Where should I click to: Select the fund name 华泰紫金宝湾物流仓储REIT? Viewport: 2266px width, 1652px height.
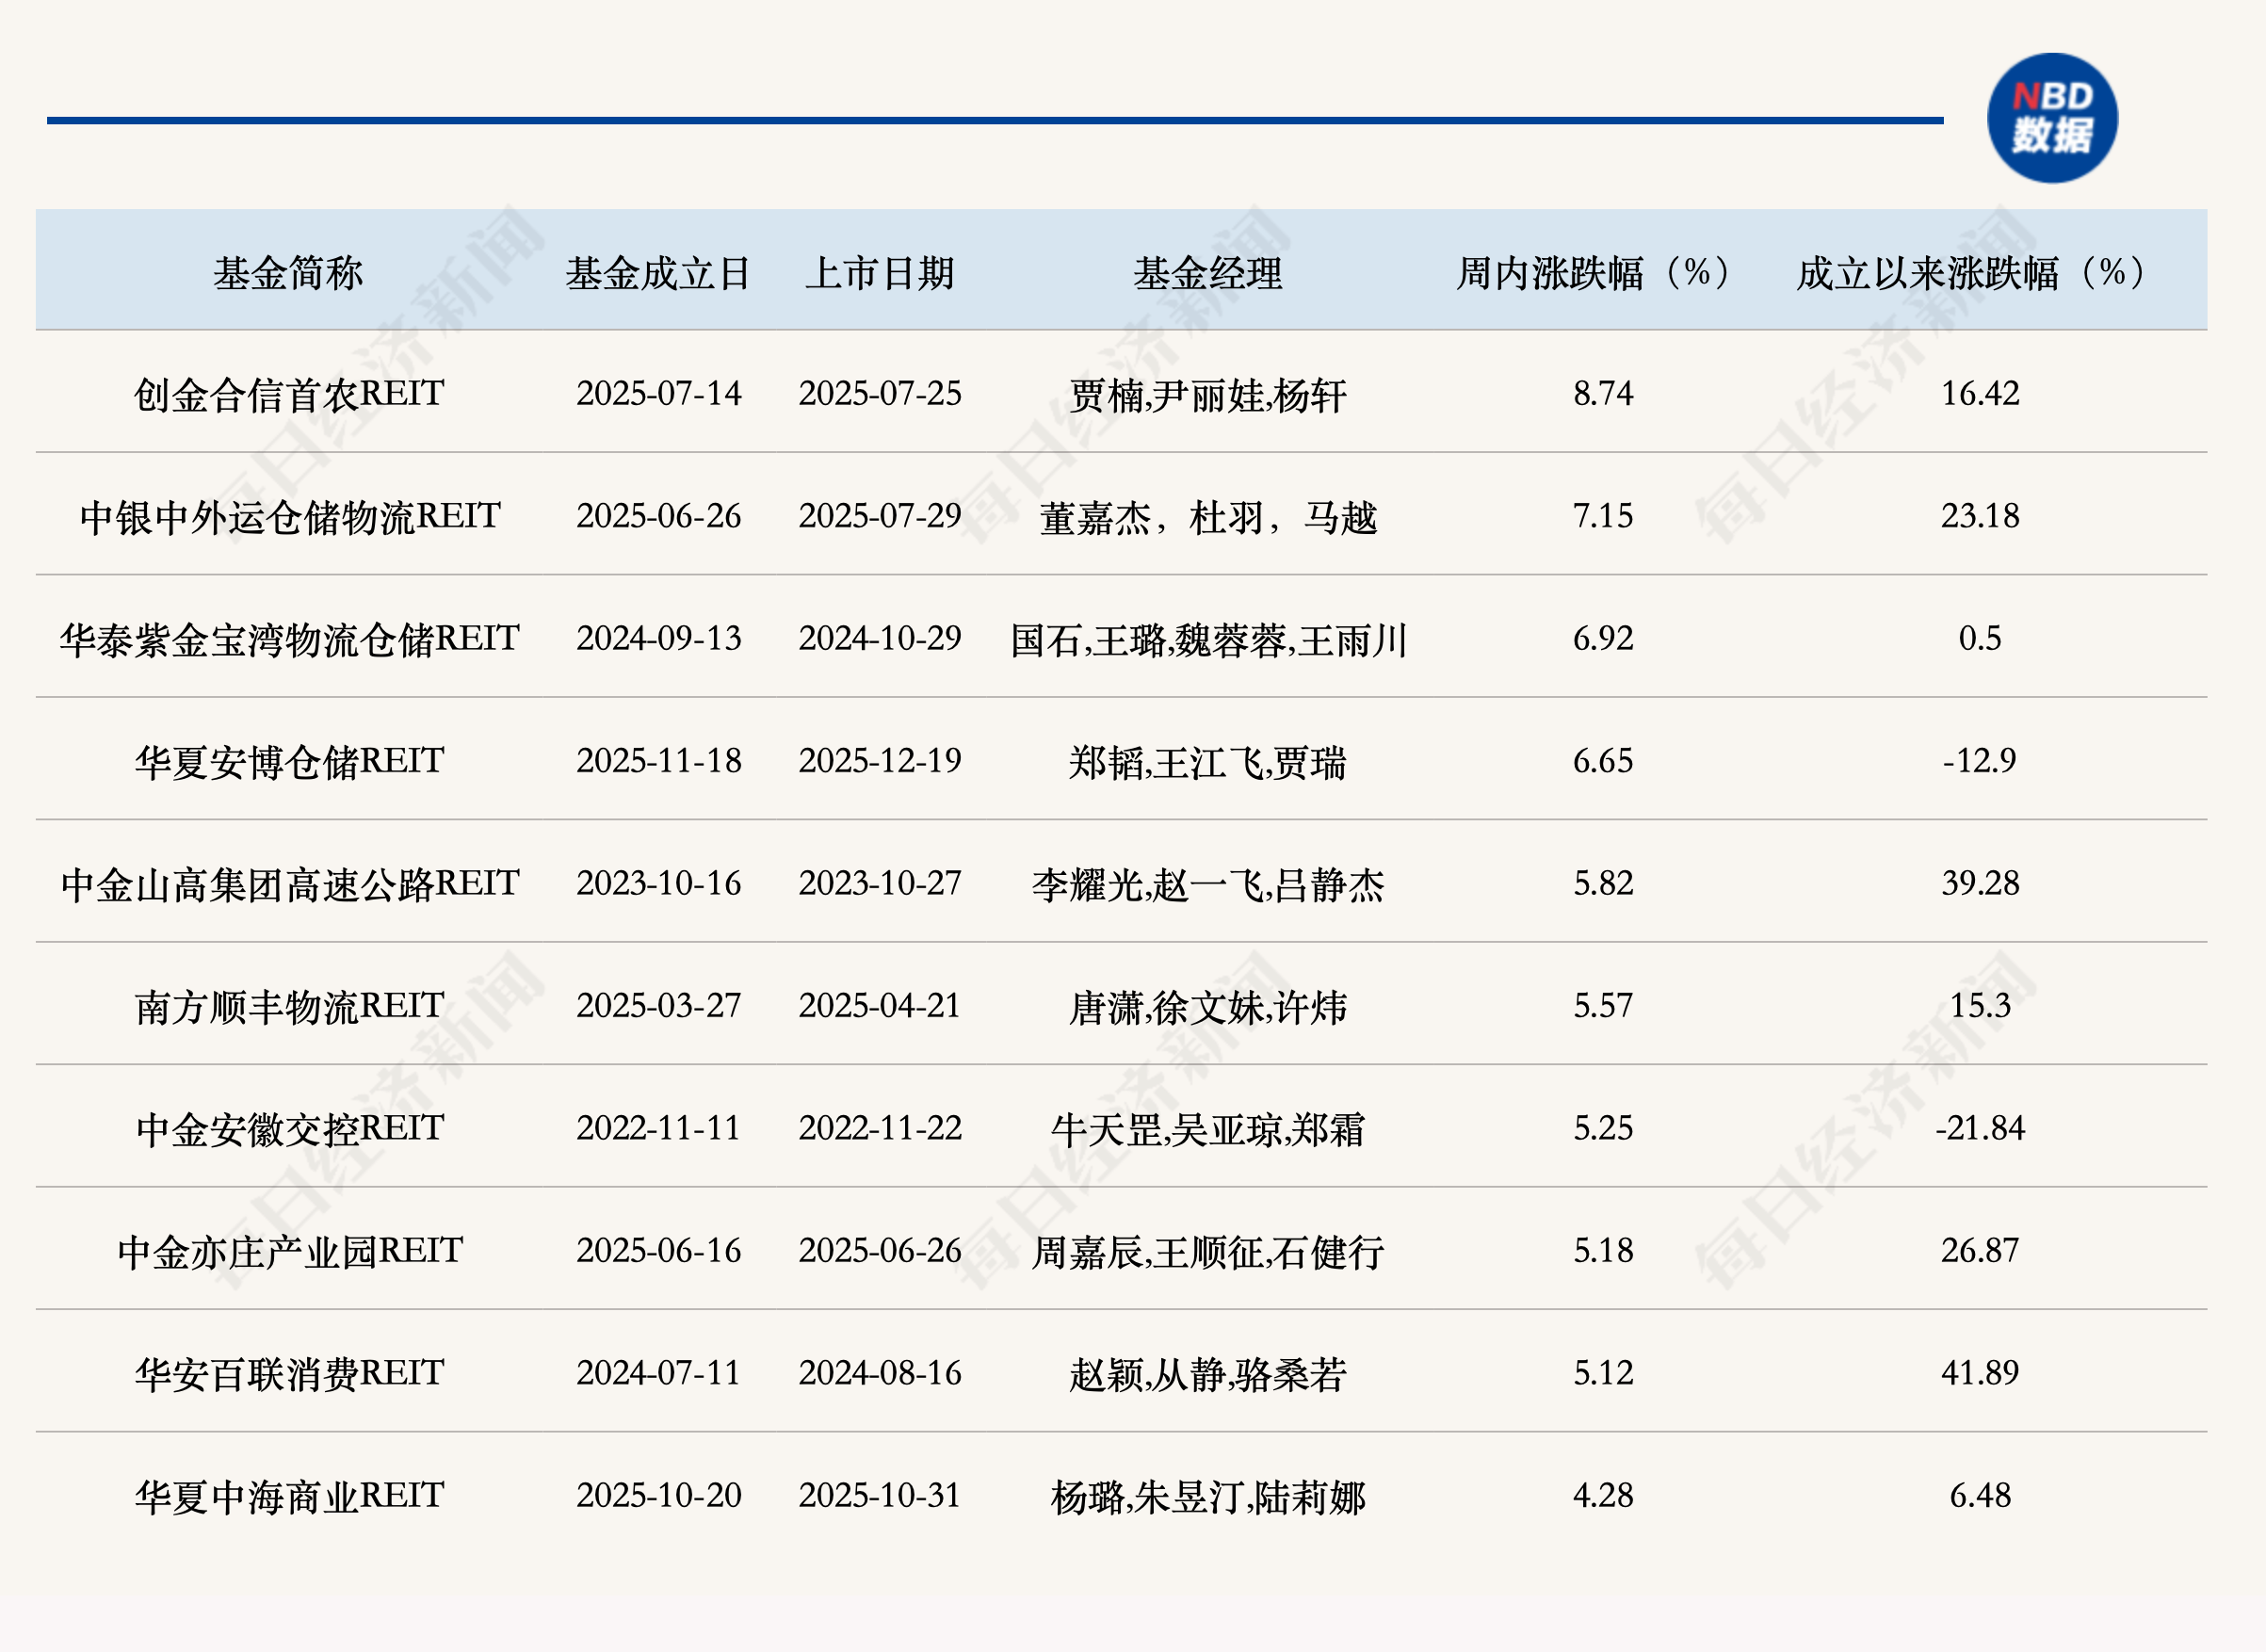290,639
